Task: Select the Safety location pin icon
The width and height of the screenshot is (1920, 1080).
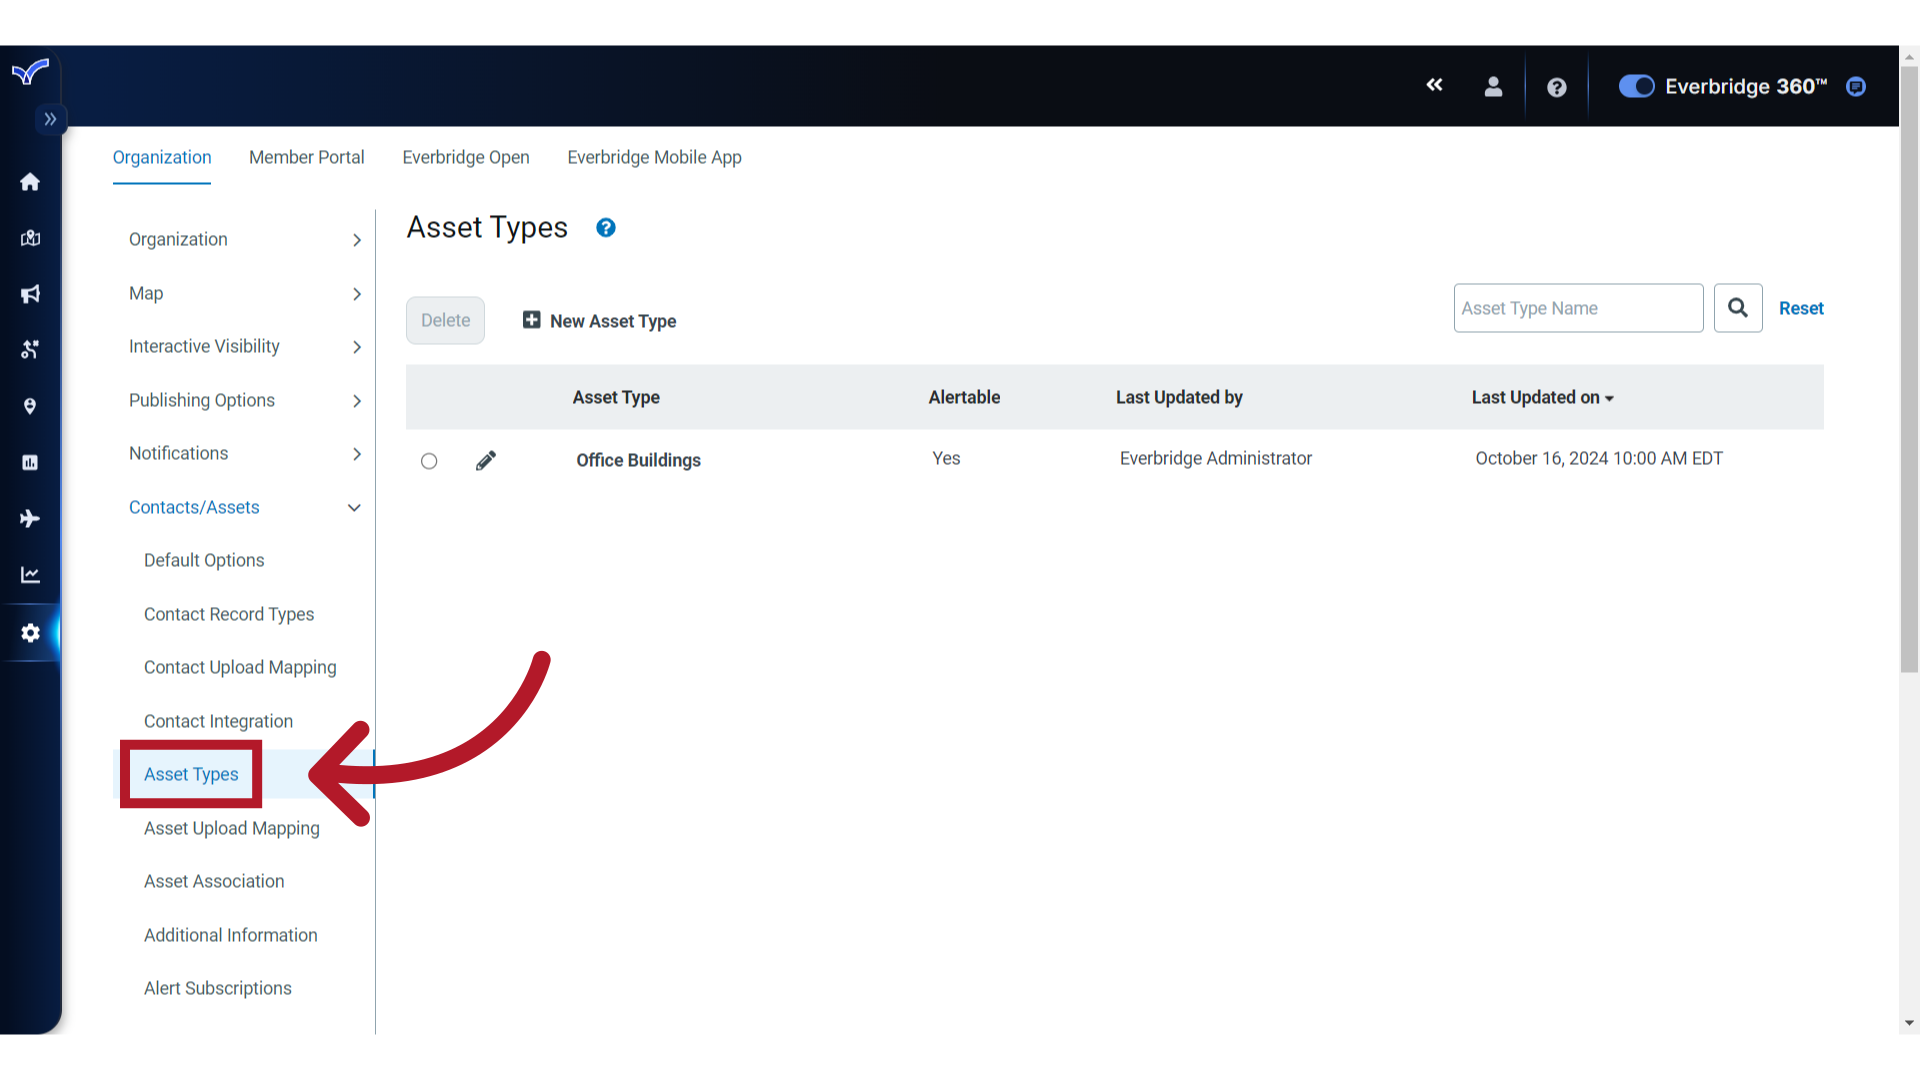Action: pos(30,406)
